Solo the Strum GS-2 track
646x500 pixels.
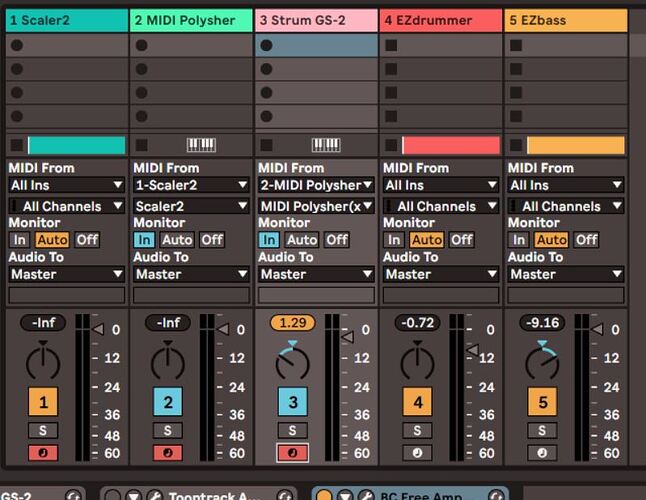293,430
